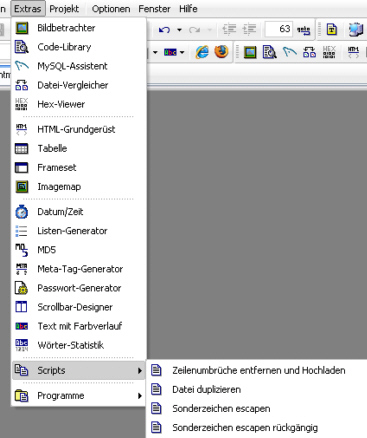The width and height of the screenshot is (367, 438).
Task: Click the computer icon in top toolbar
Action: 356,29
